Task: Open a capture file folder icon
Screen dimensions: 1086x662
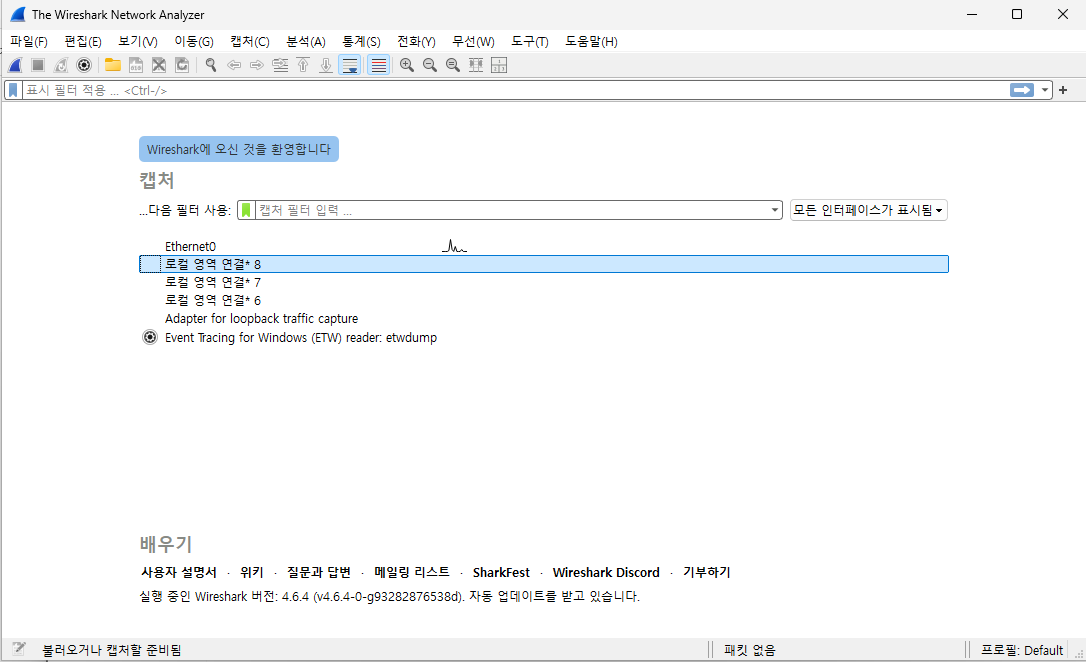Action: (x=113, y=65)
